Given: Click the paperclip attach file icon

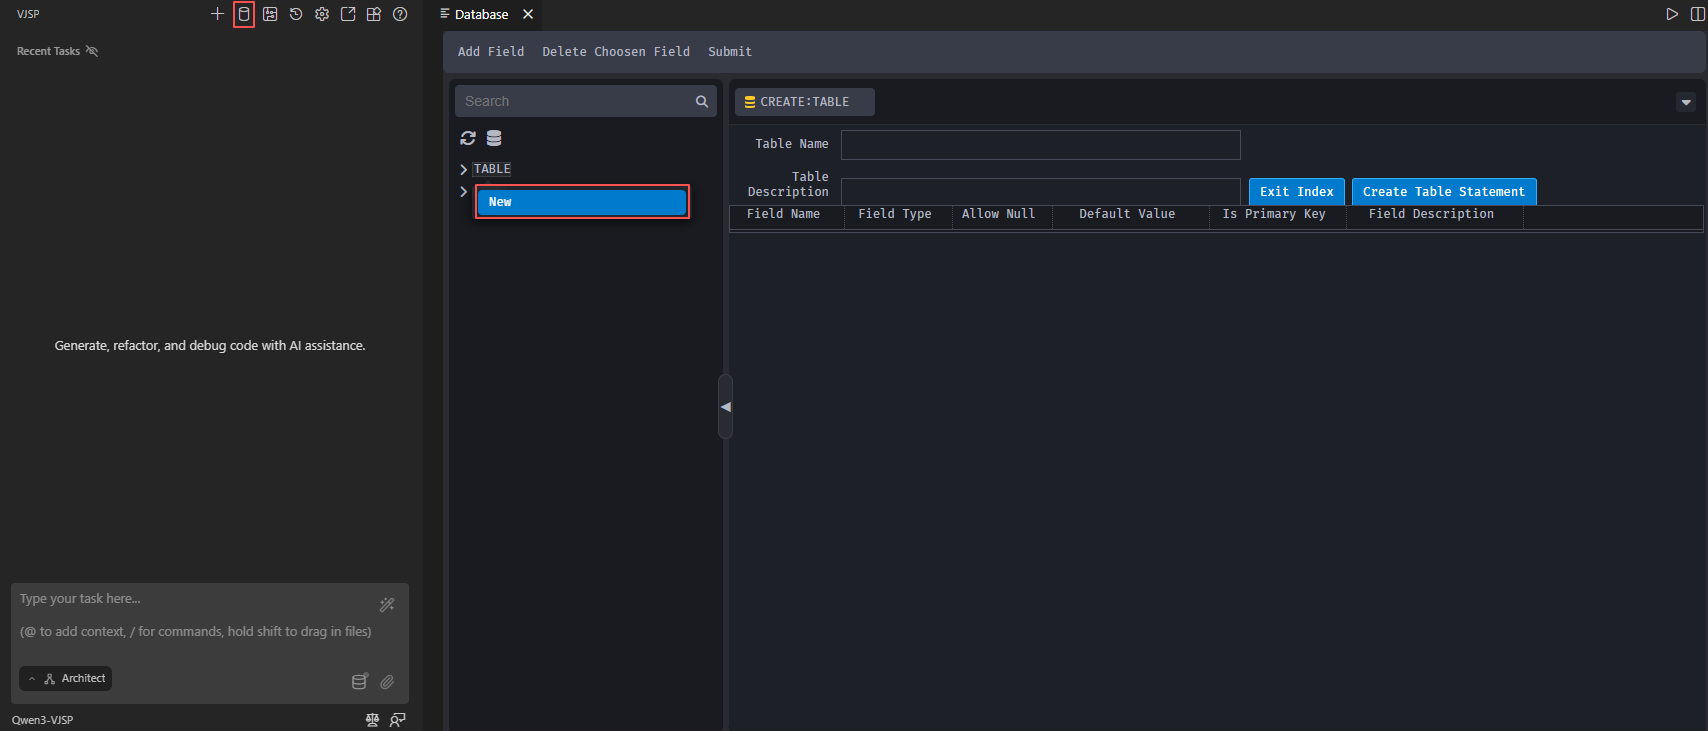Looking at the screenshot, I should pos(387,682).
